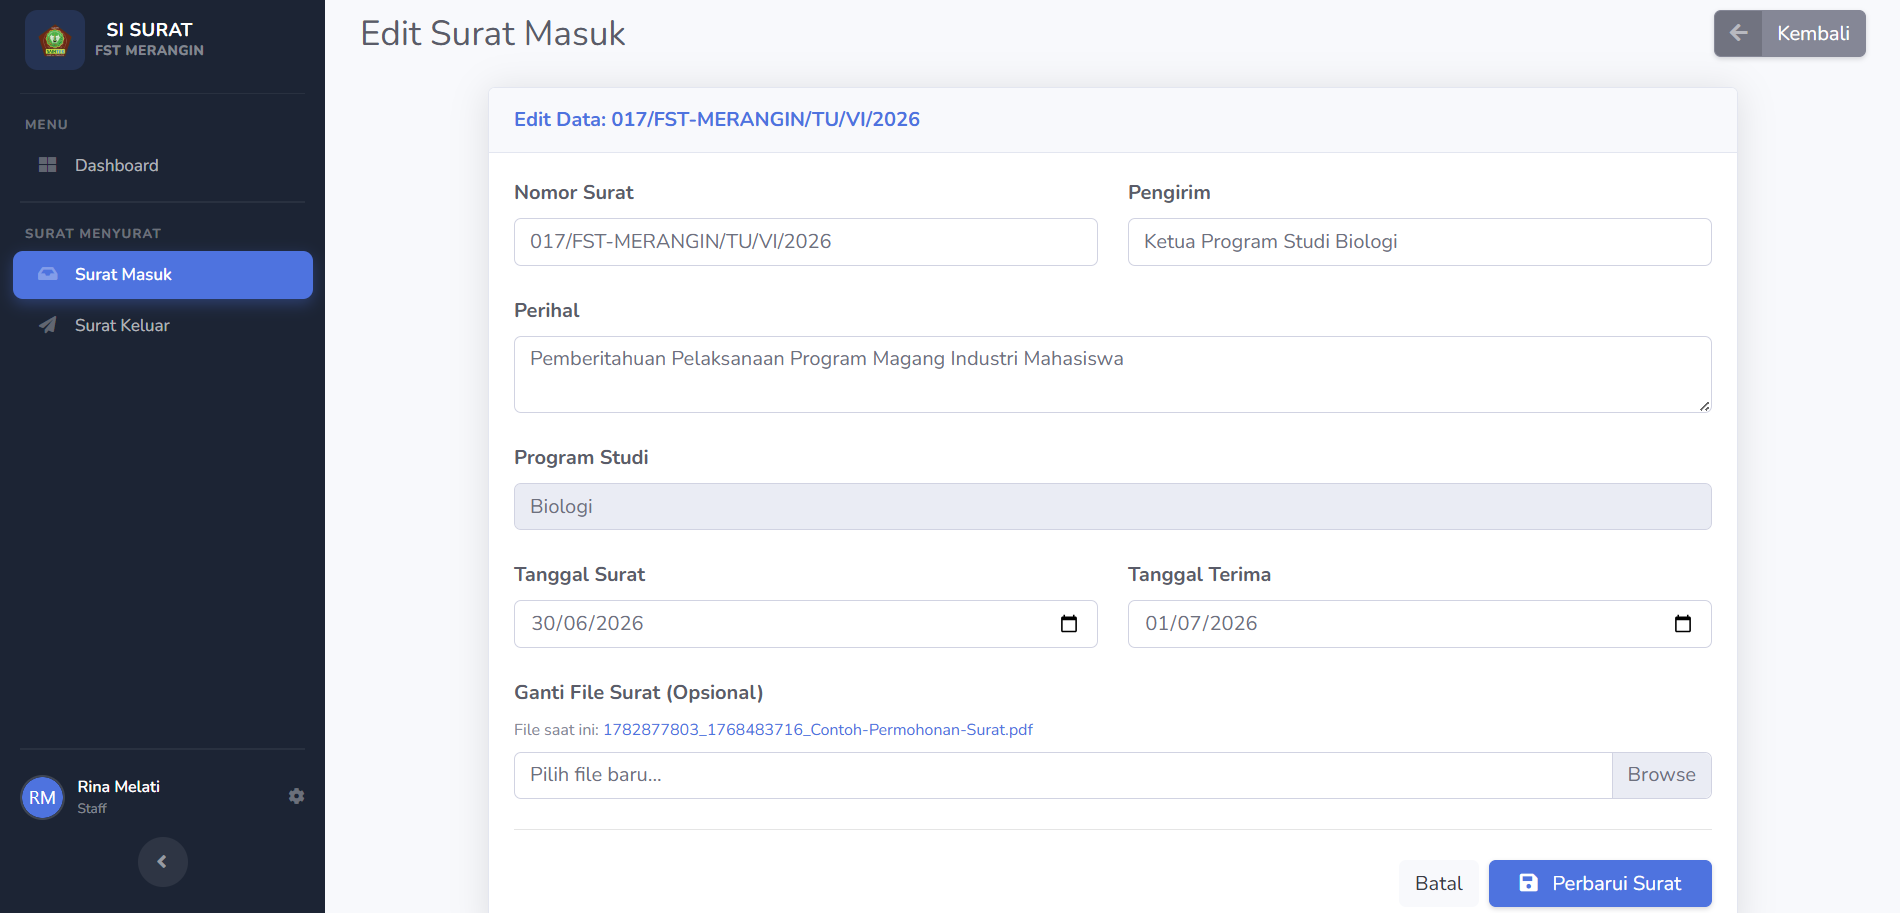The height and width of the screenshot is (913, 1900).
Task: Click the Batal button
Action: coord(1438,883)
